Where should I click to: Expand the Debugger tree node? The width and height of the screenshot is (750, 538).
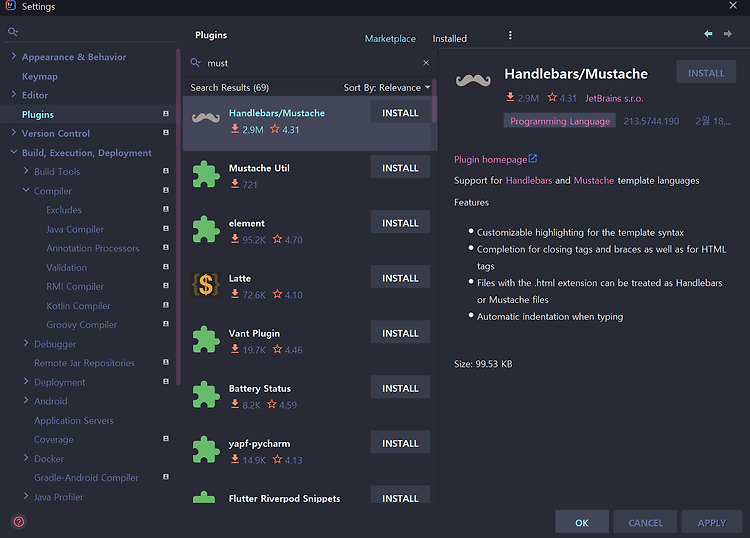26,343
